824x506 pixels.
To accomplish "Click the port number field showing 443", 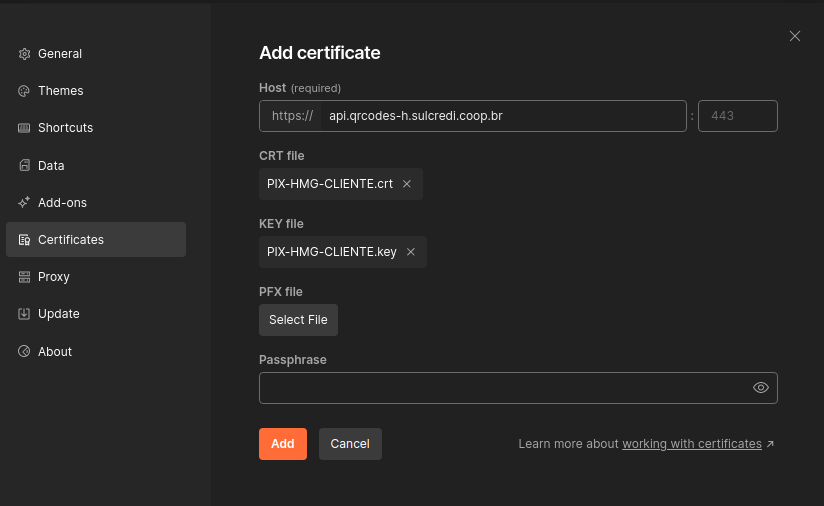I will [x=737, y=116].
